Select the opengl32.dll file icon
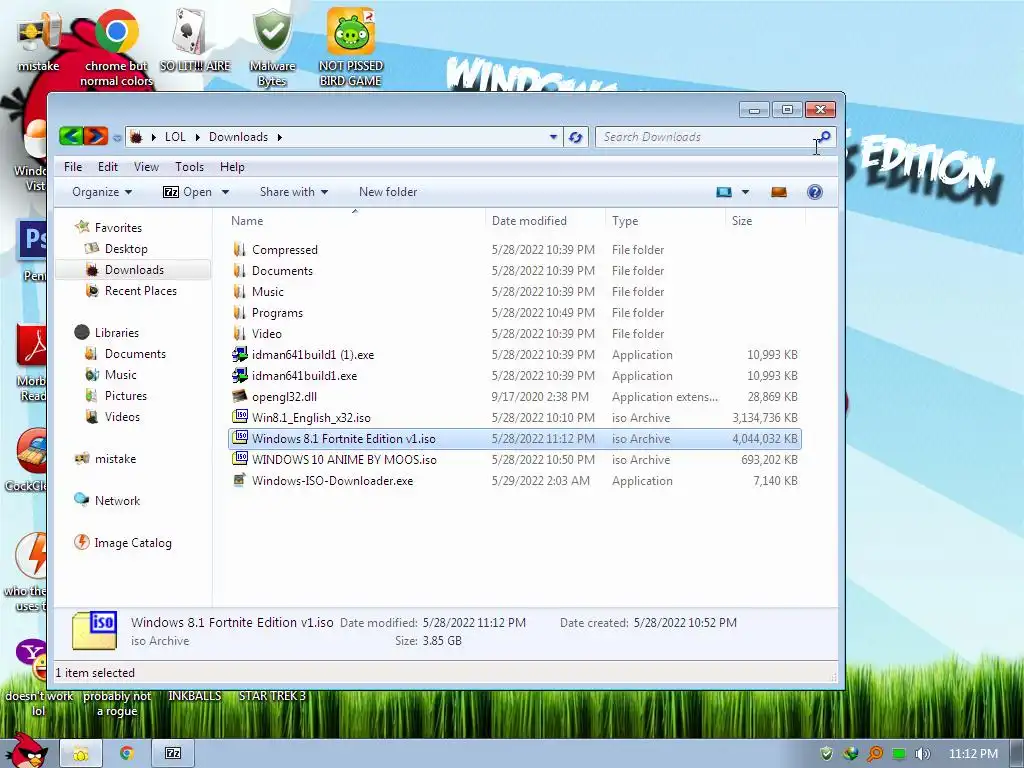This screenshot has height=768, width=1024. click(240, 396)
